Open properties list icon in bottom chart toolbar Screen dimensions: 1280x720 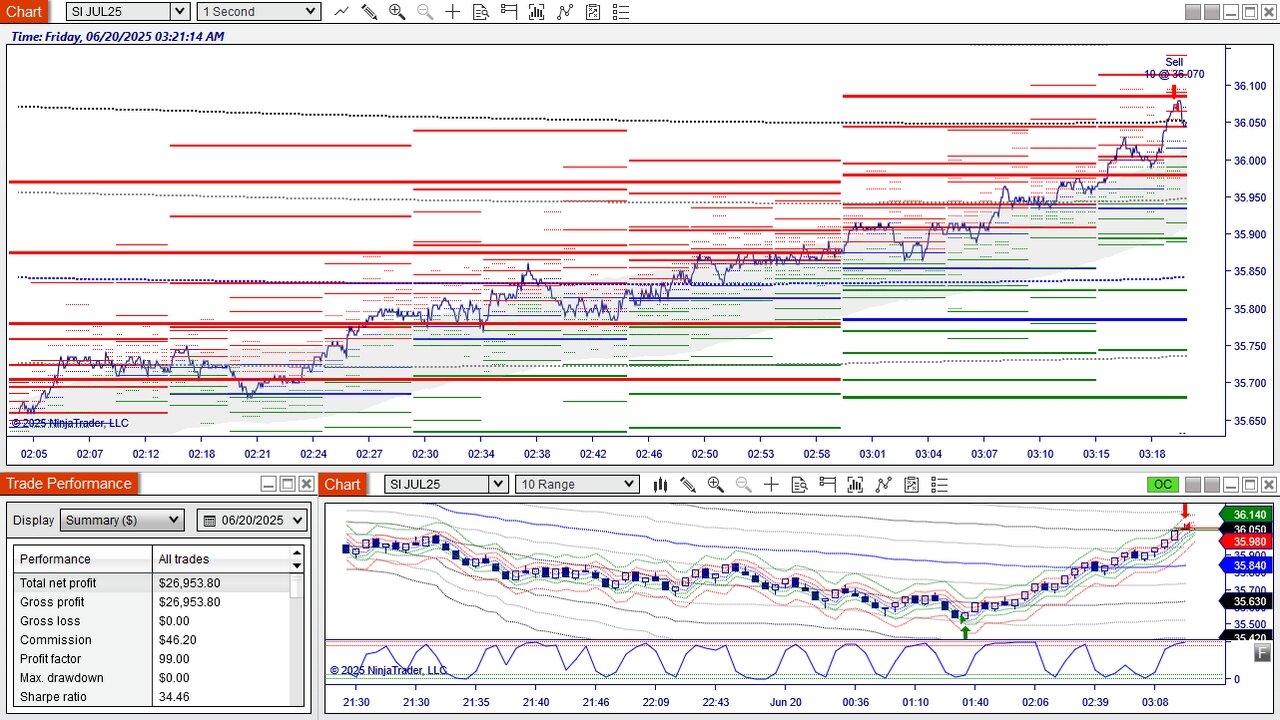click(939, 485)
